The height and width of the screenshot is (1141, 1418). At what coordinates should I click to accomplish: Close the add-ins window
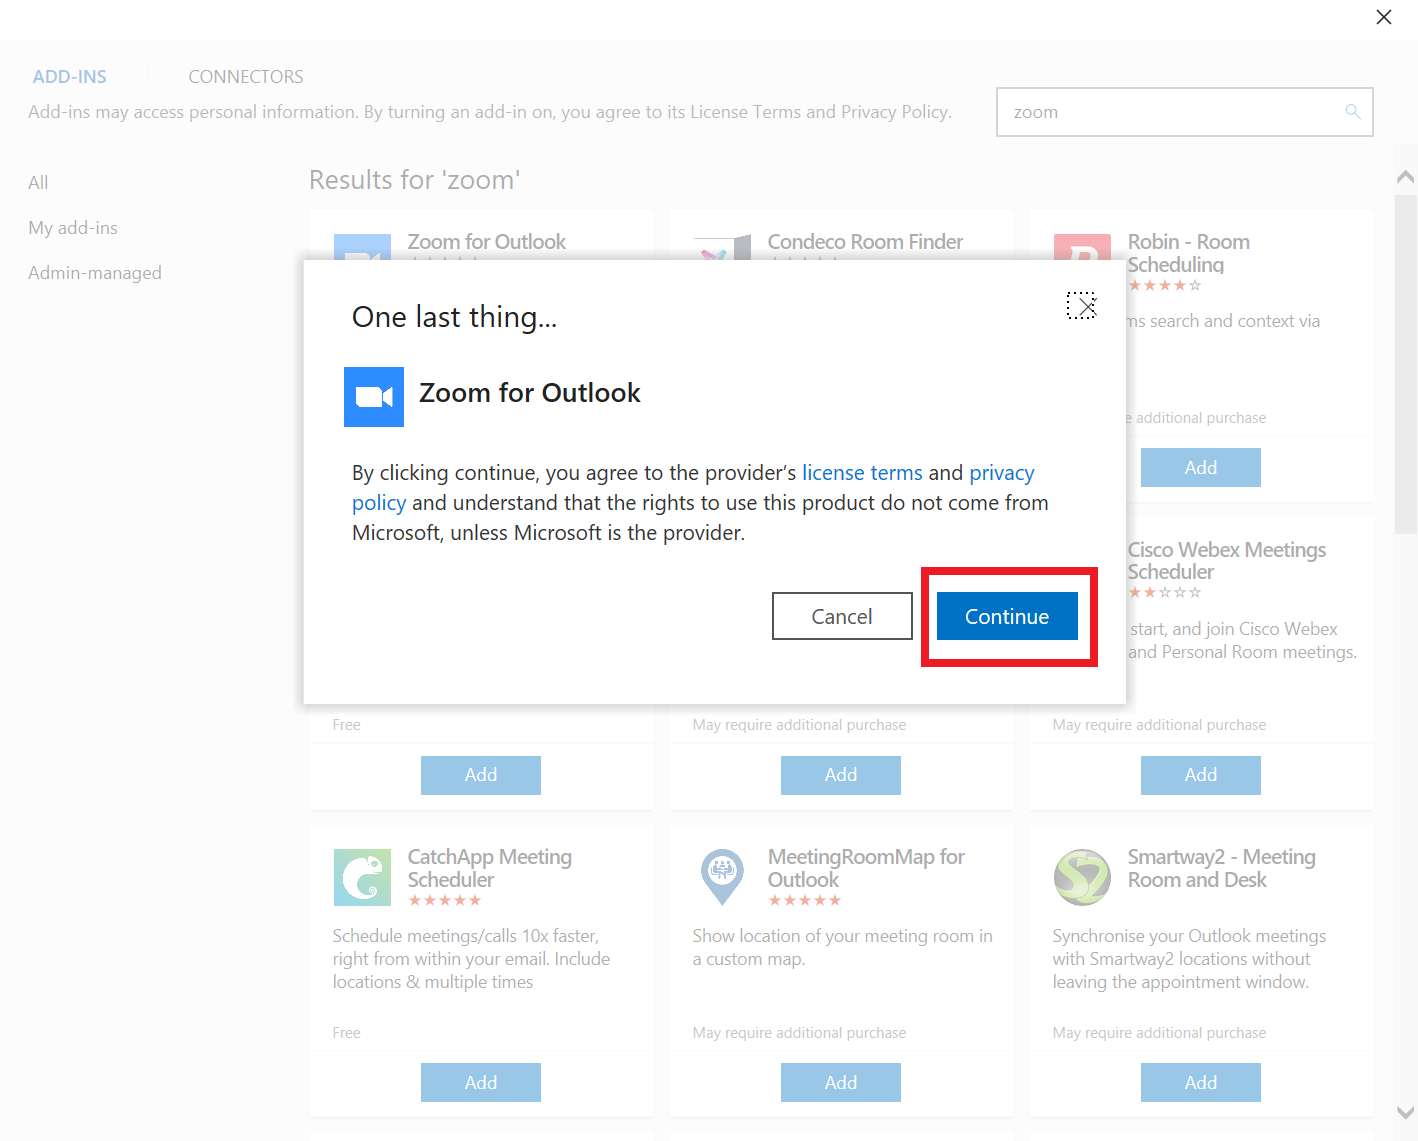[x=1384, y=17]
